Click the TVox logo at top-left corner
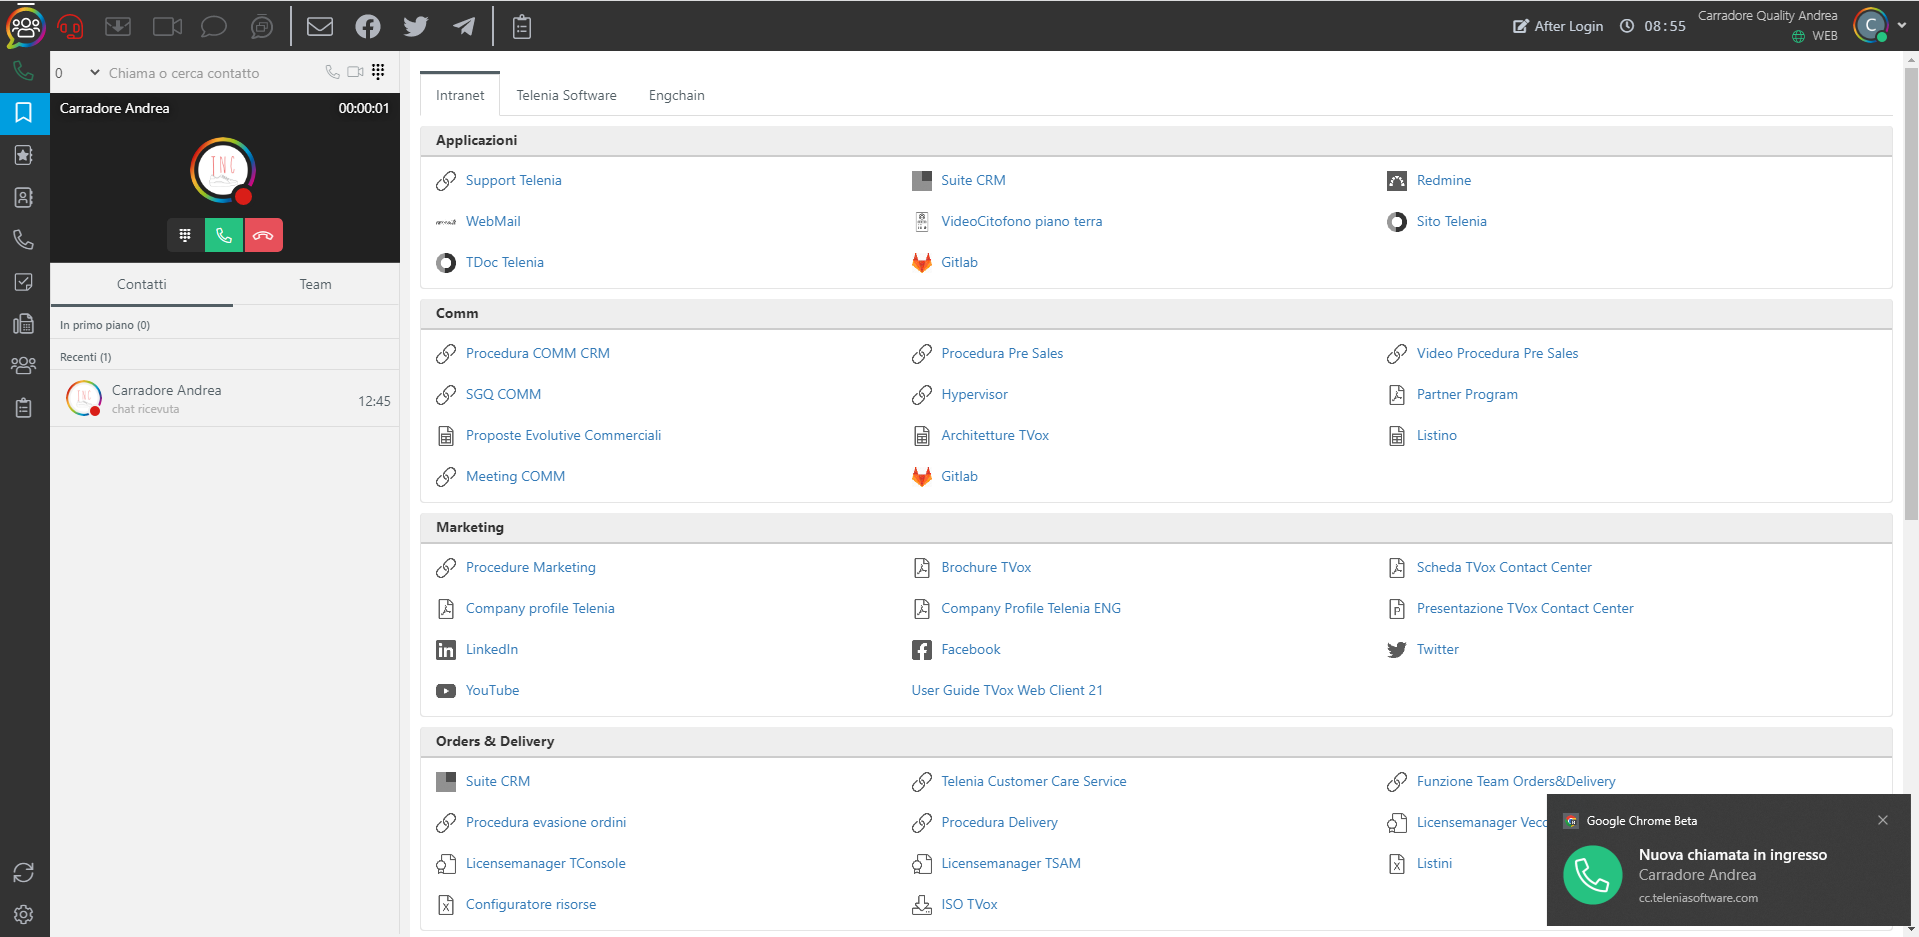 click(25, 27)
